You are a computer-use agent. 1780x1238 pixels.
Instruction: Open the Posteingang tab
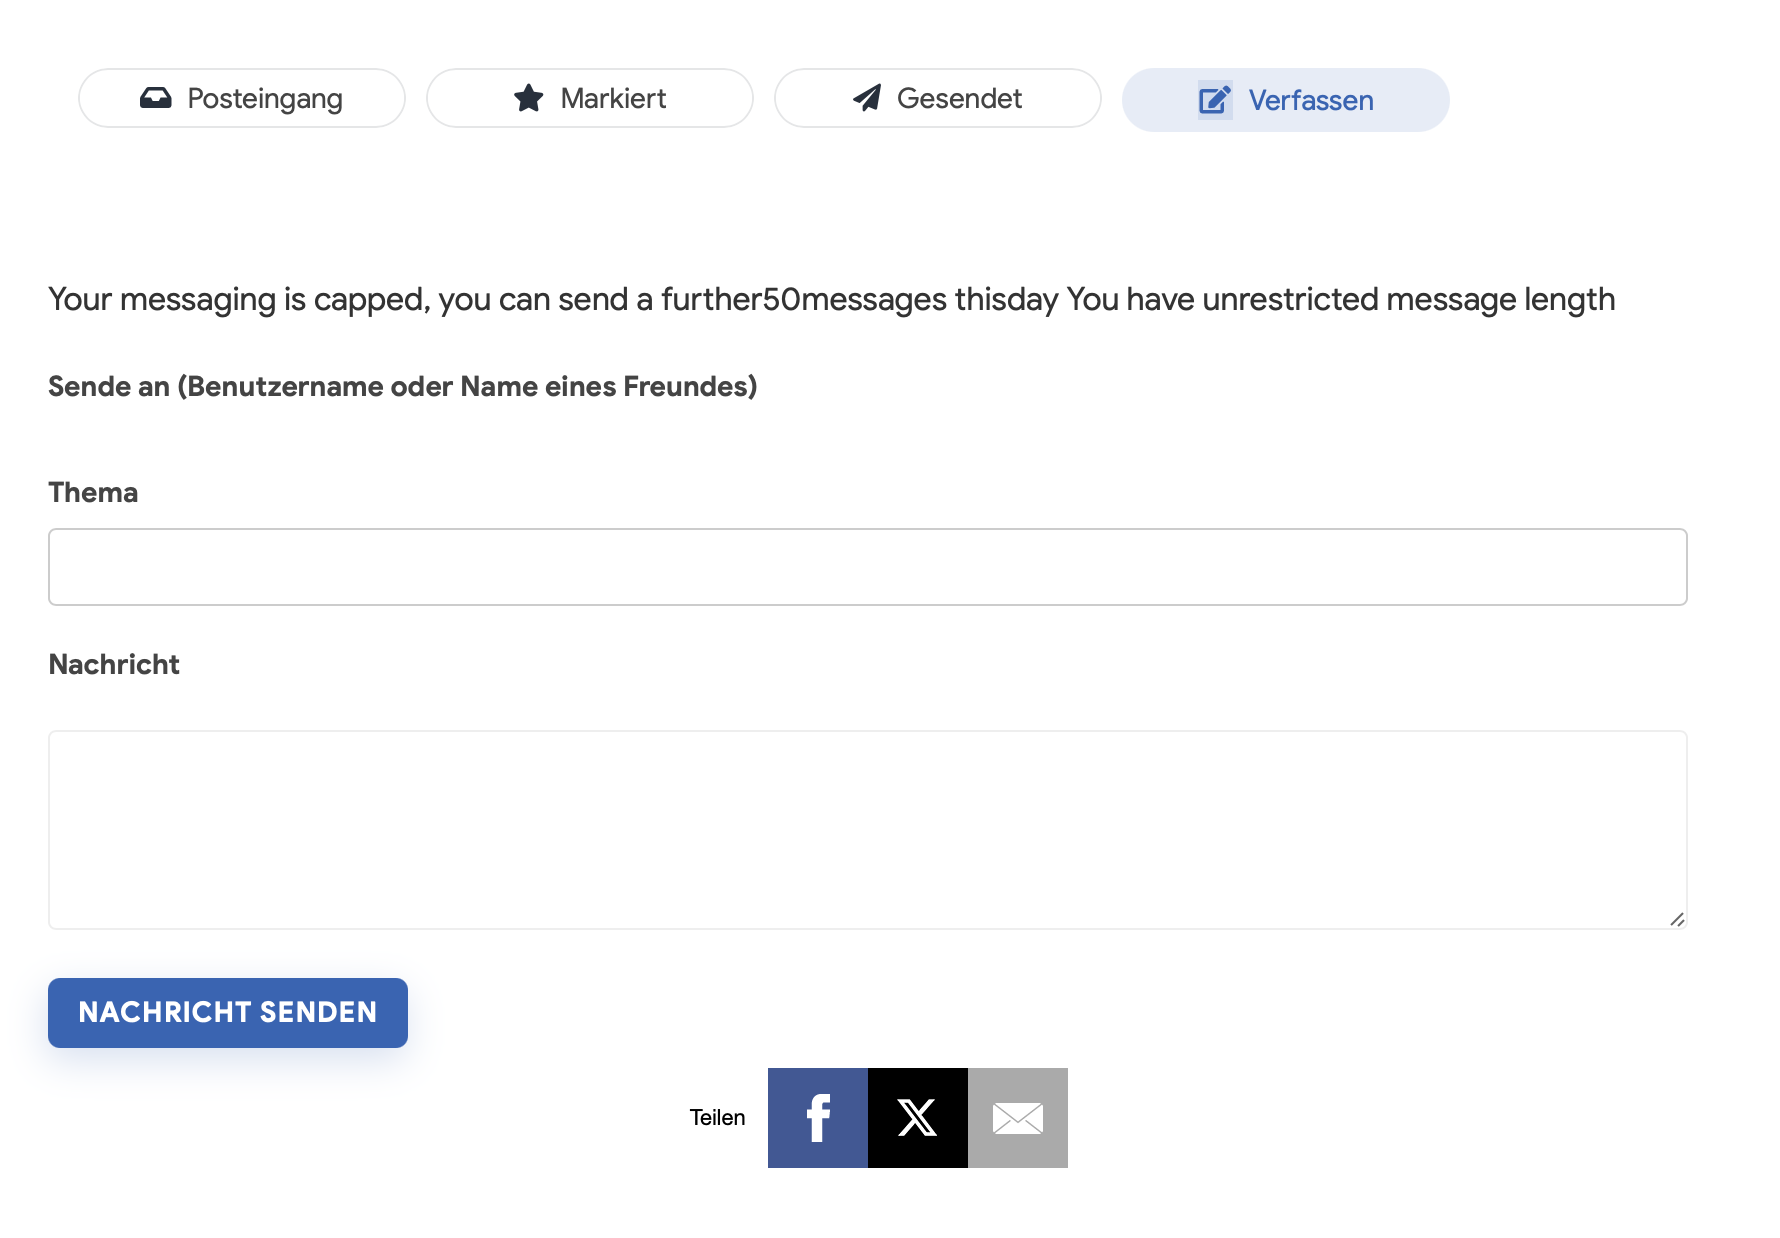pos(242,98)
